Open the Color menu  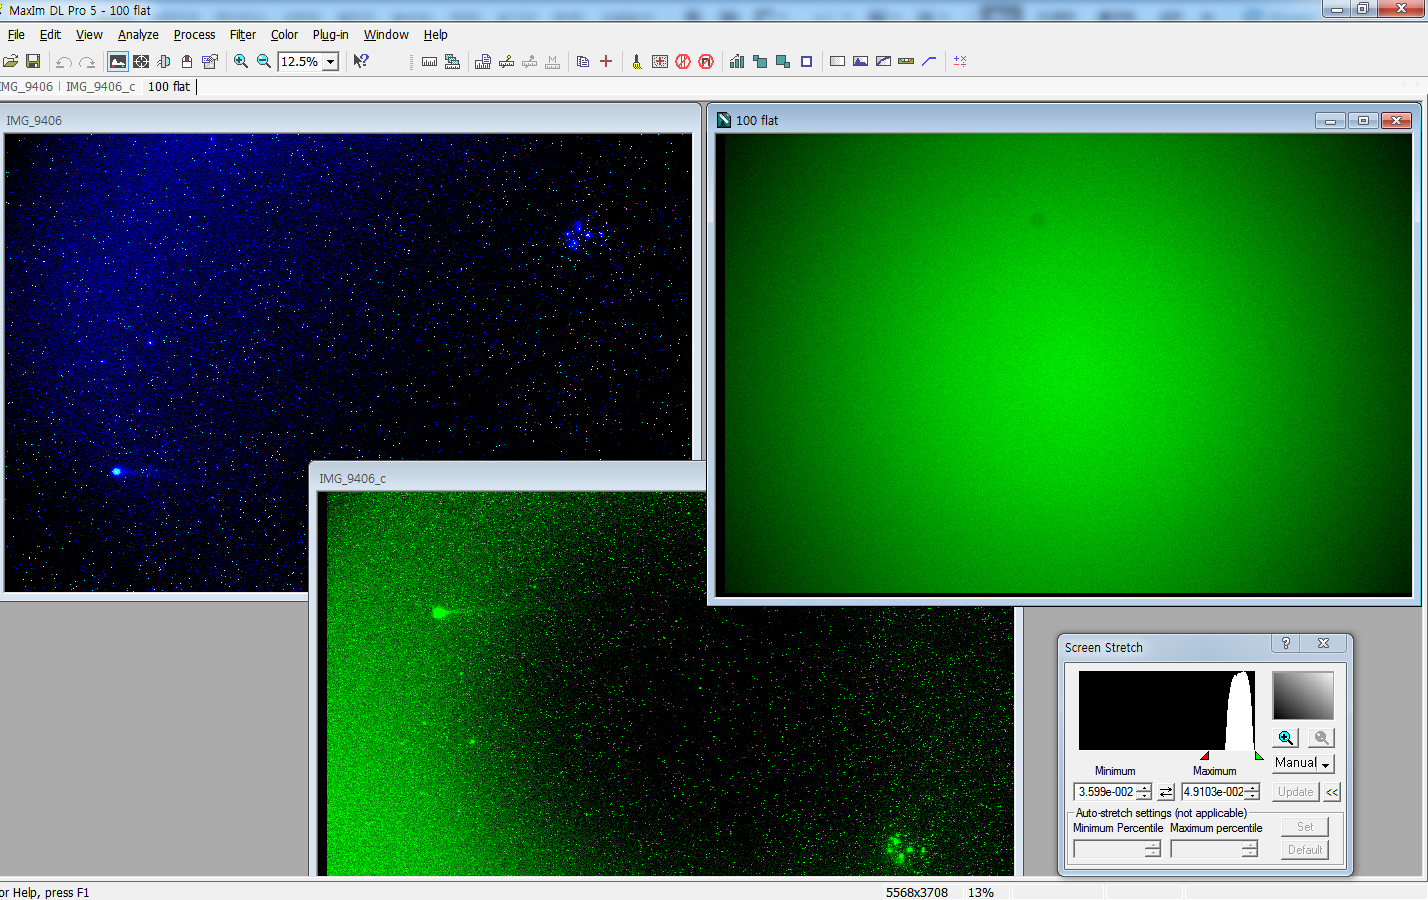284,35
